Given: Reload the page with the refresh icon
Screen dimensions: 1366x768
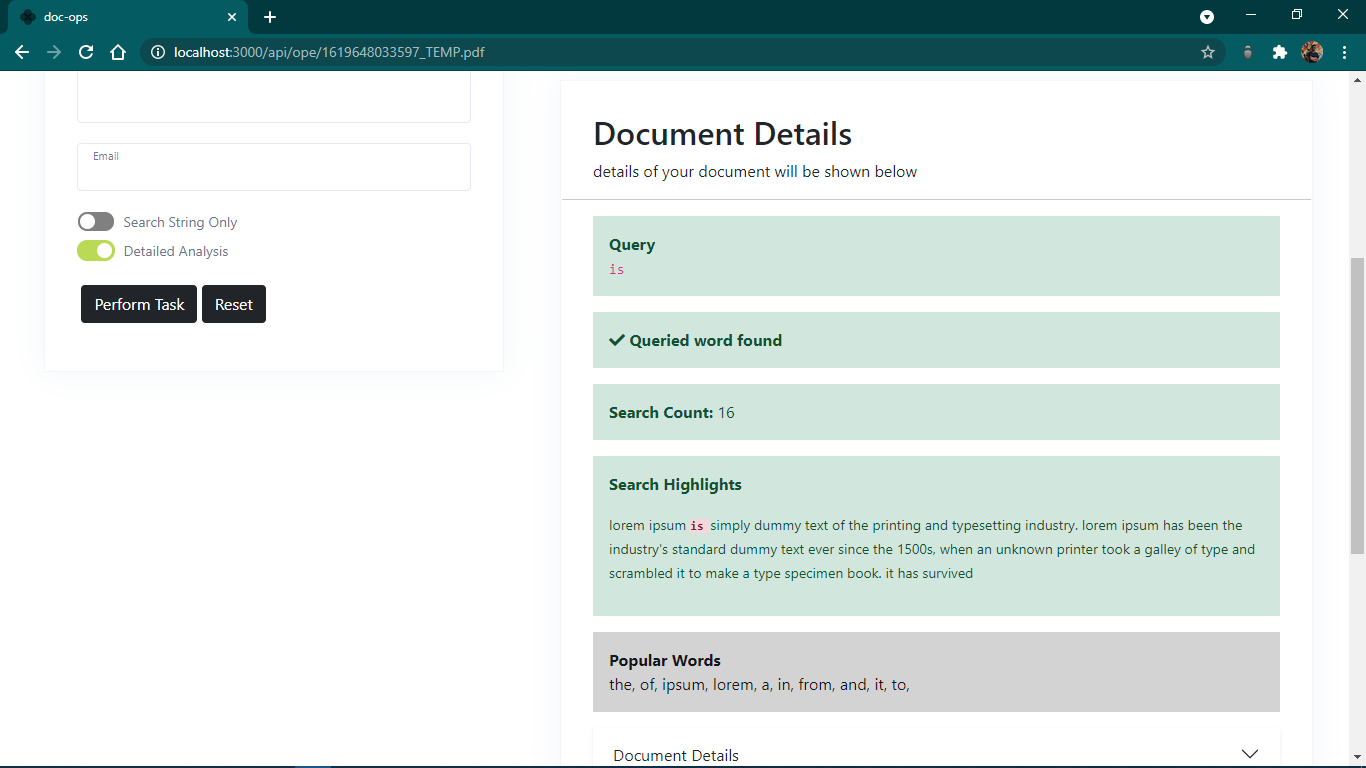Looking at the screenshot, I should tap(86, 52).
